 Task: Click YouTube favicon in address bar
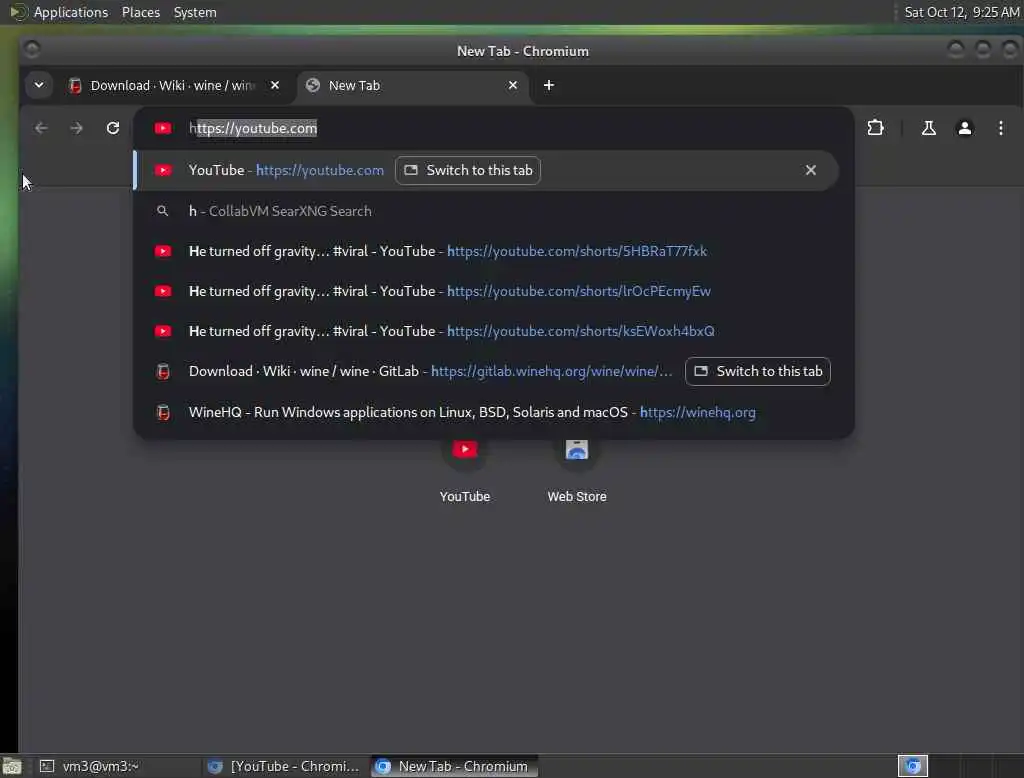pyautogui.click(x=163, y=128)
